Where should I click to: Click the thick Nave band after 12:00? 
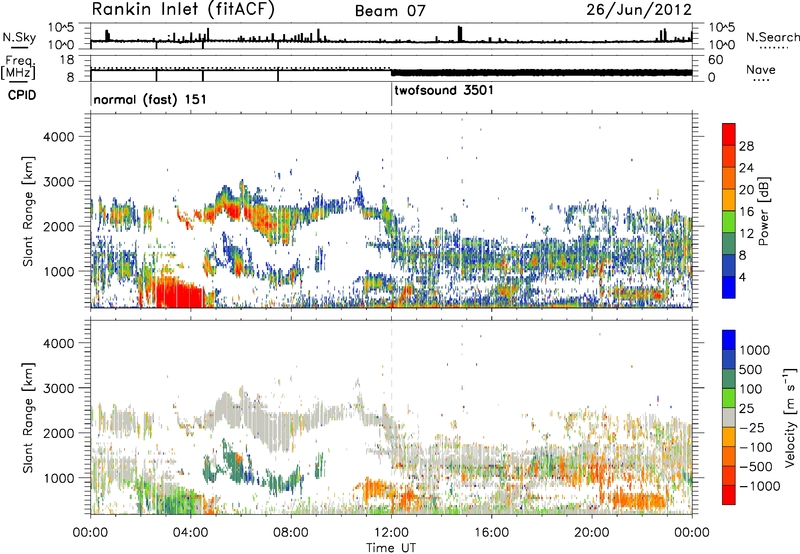[x=541, y=72]
